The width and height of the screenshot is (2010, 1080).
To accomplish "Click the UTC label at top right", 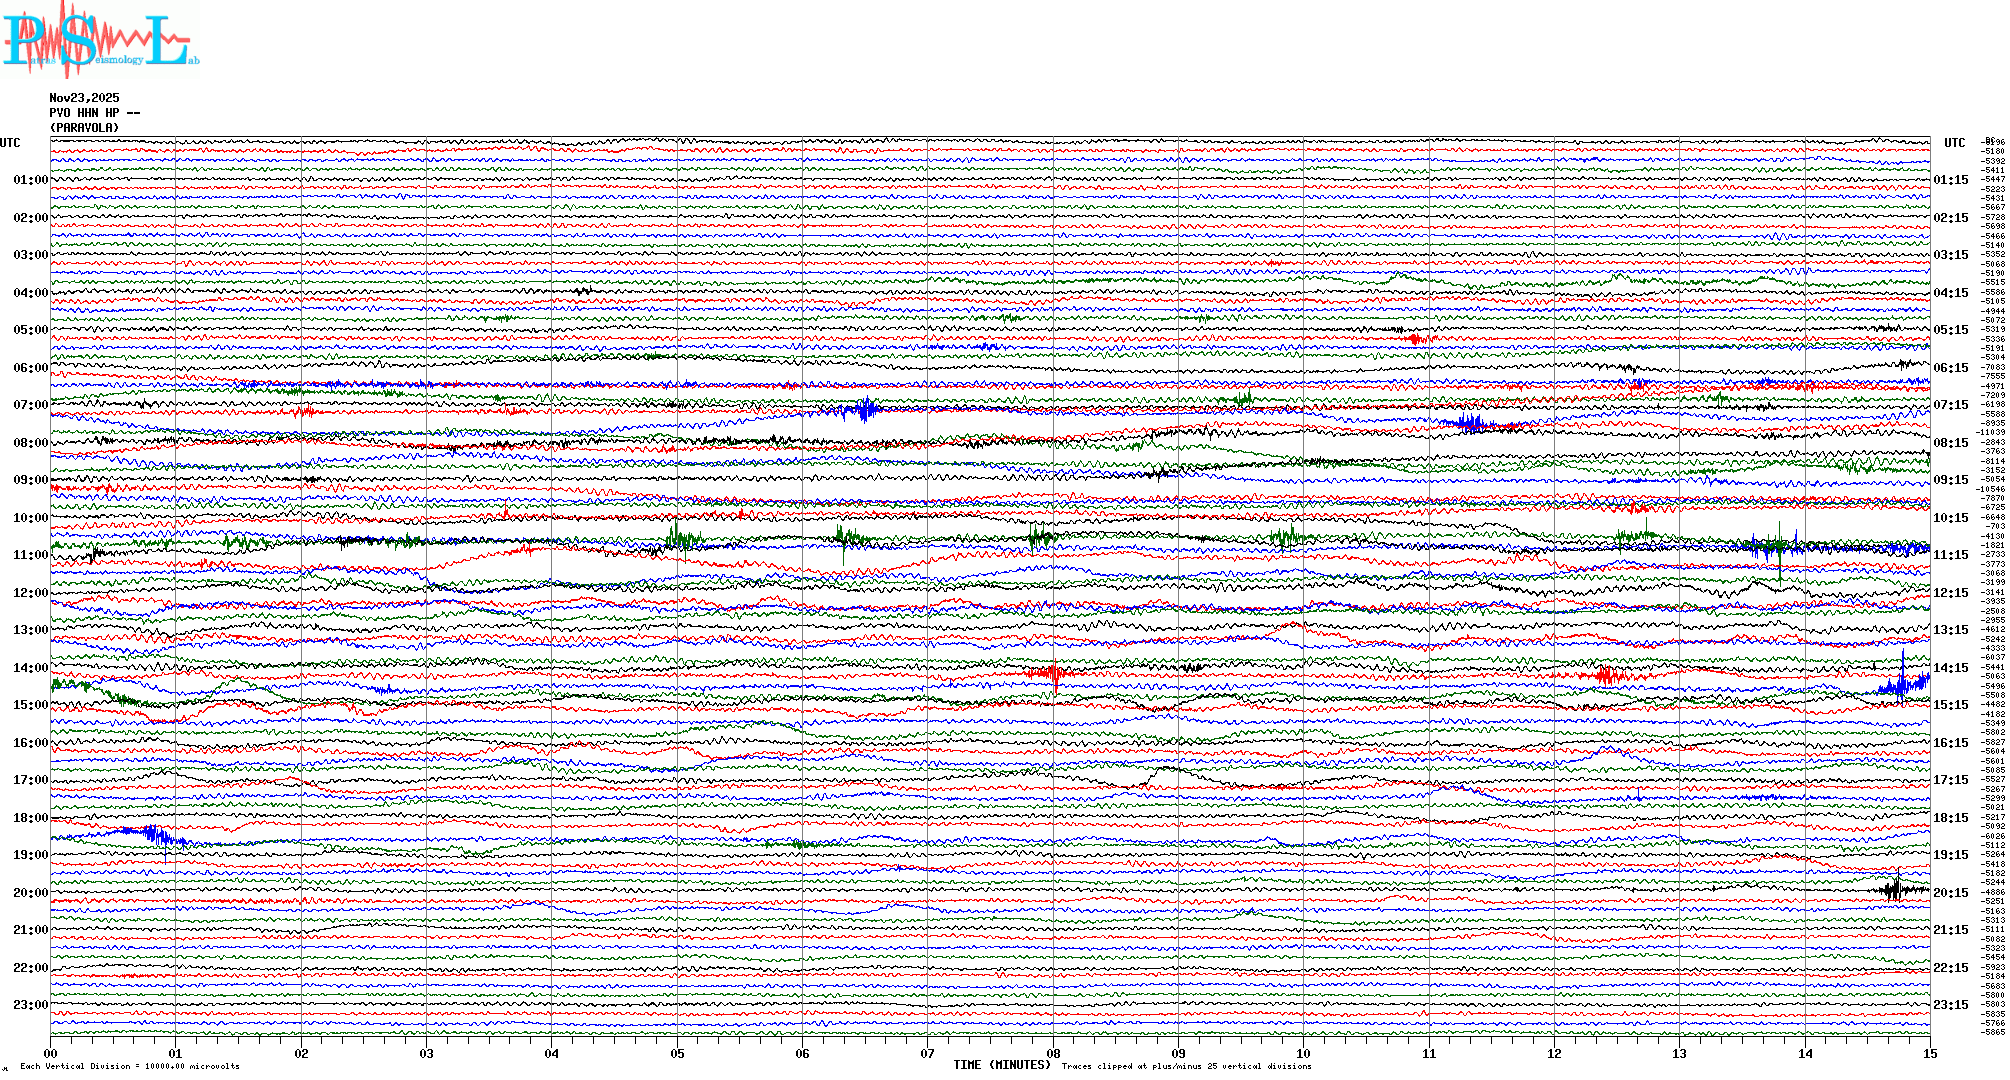I will pyautogui.click(x=1954, y=143).
